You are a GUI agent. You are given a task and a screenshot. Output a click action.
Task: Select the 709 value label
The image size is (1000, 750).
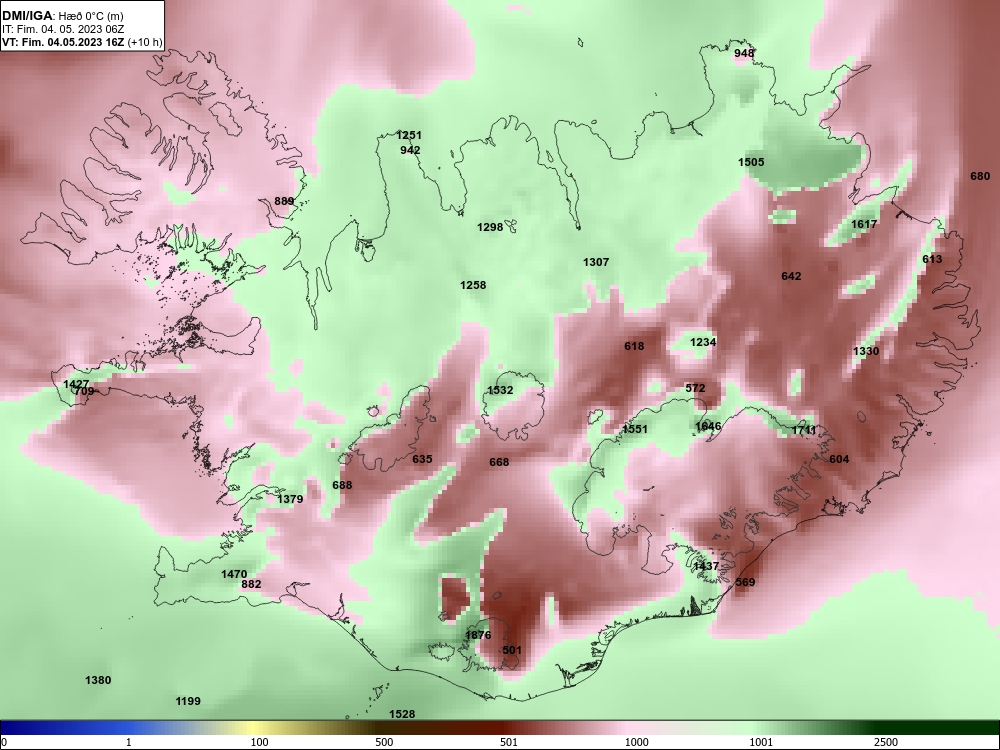(84, 392)
